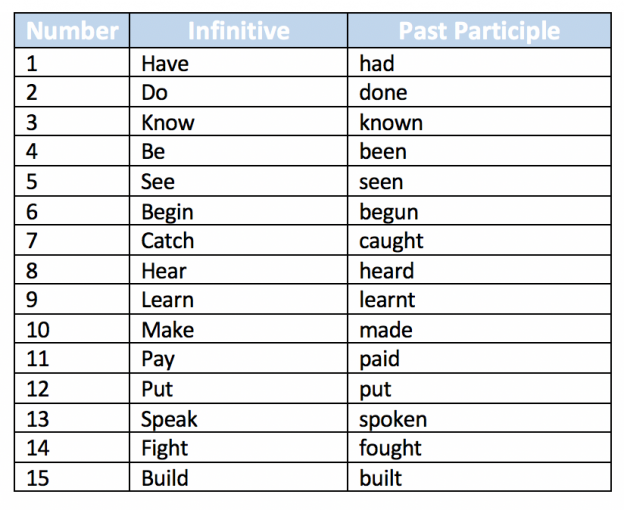Click the Number column header
This screenshot has width=624, height=510.
[72, 31]
